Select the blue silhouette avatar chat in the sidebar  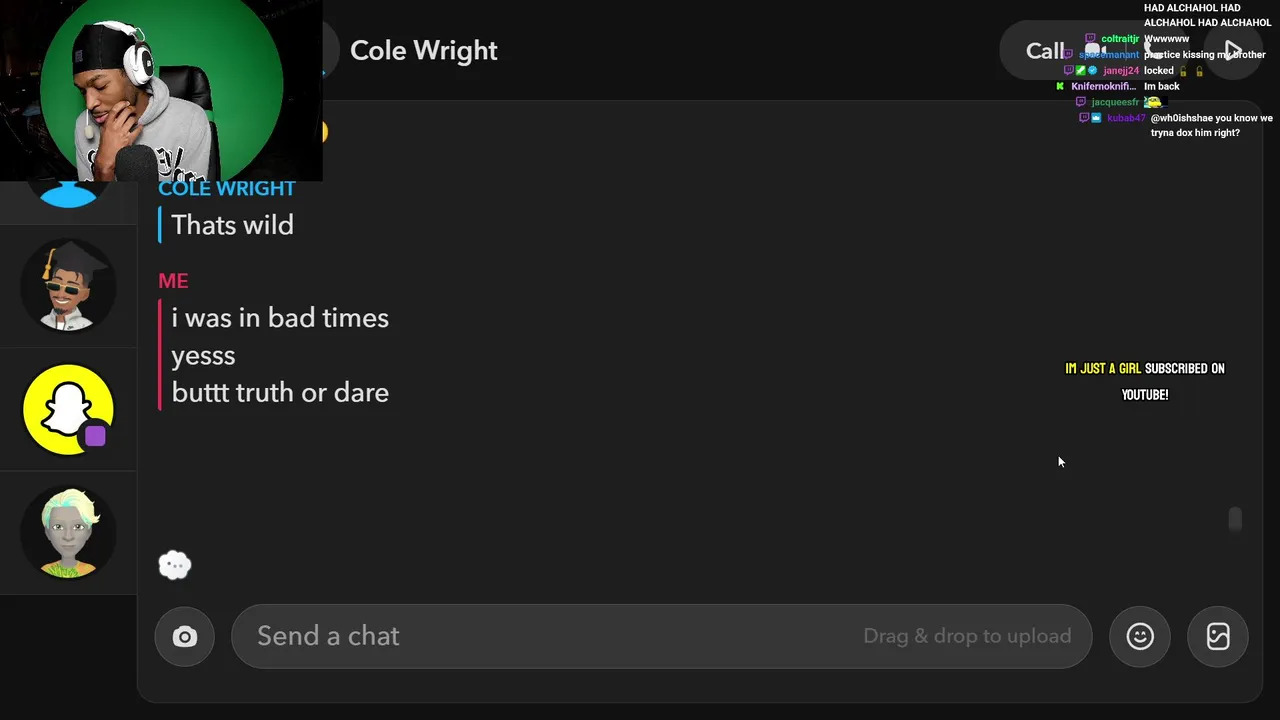[x=68, y=194]
